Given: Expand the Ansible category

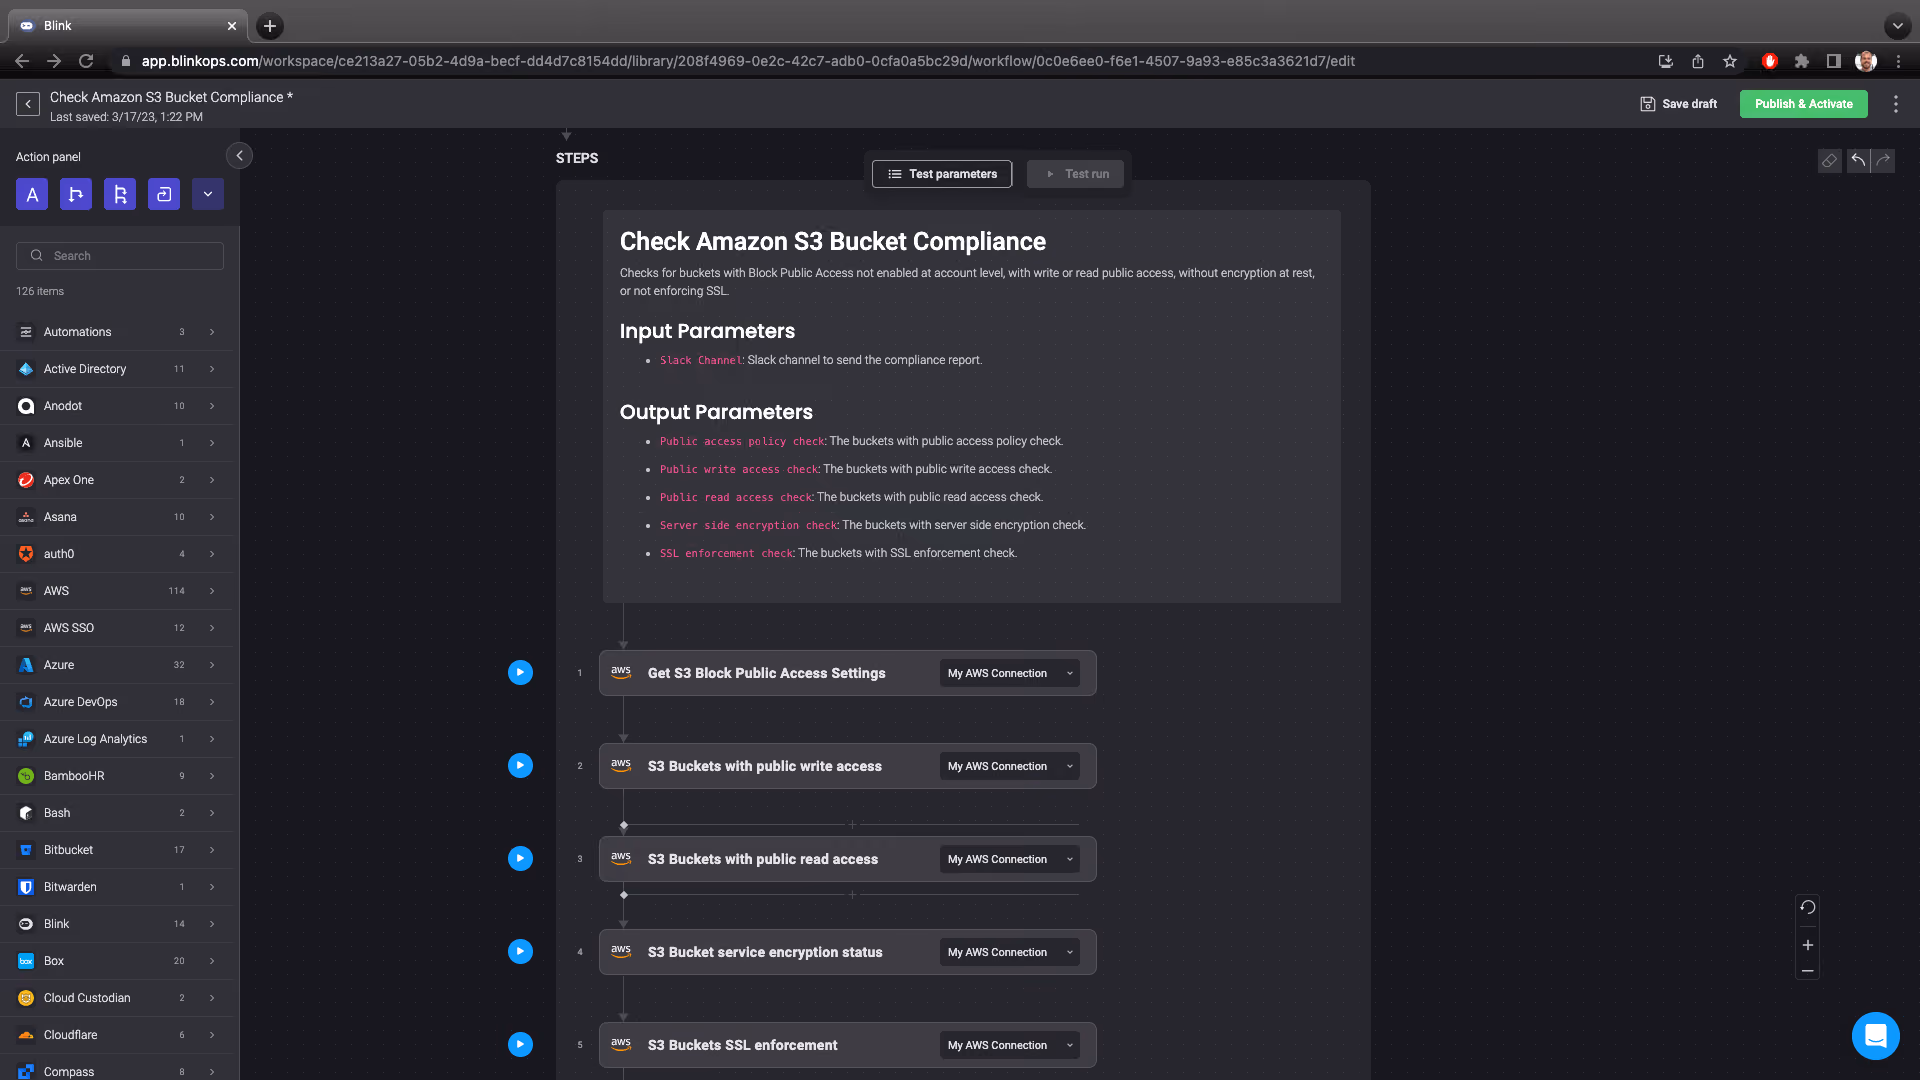Looking at the screenshot, I should (x=116, y=443).
